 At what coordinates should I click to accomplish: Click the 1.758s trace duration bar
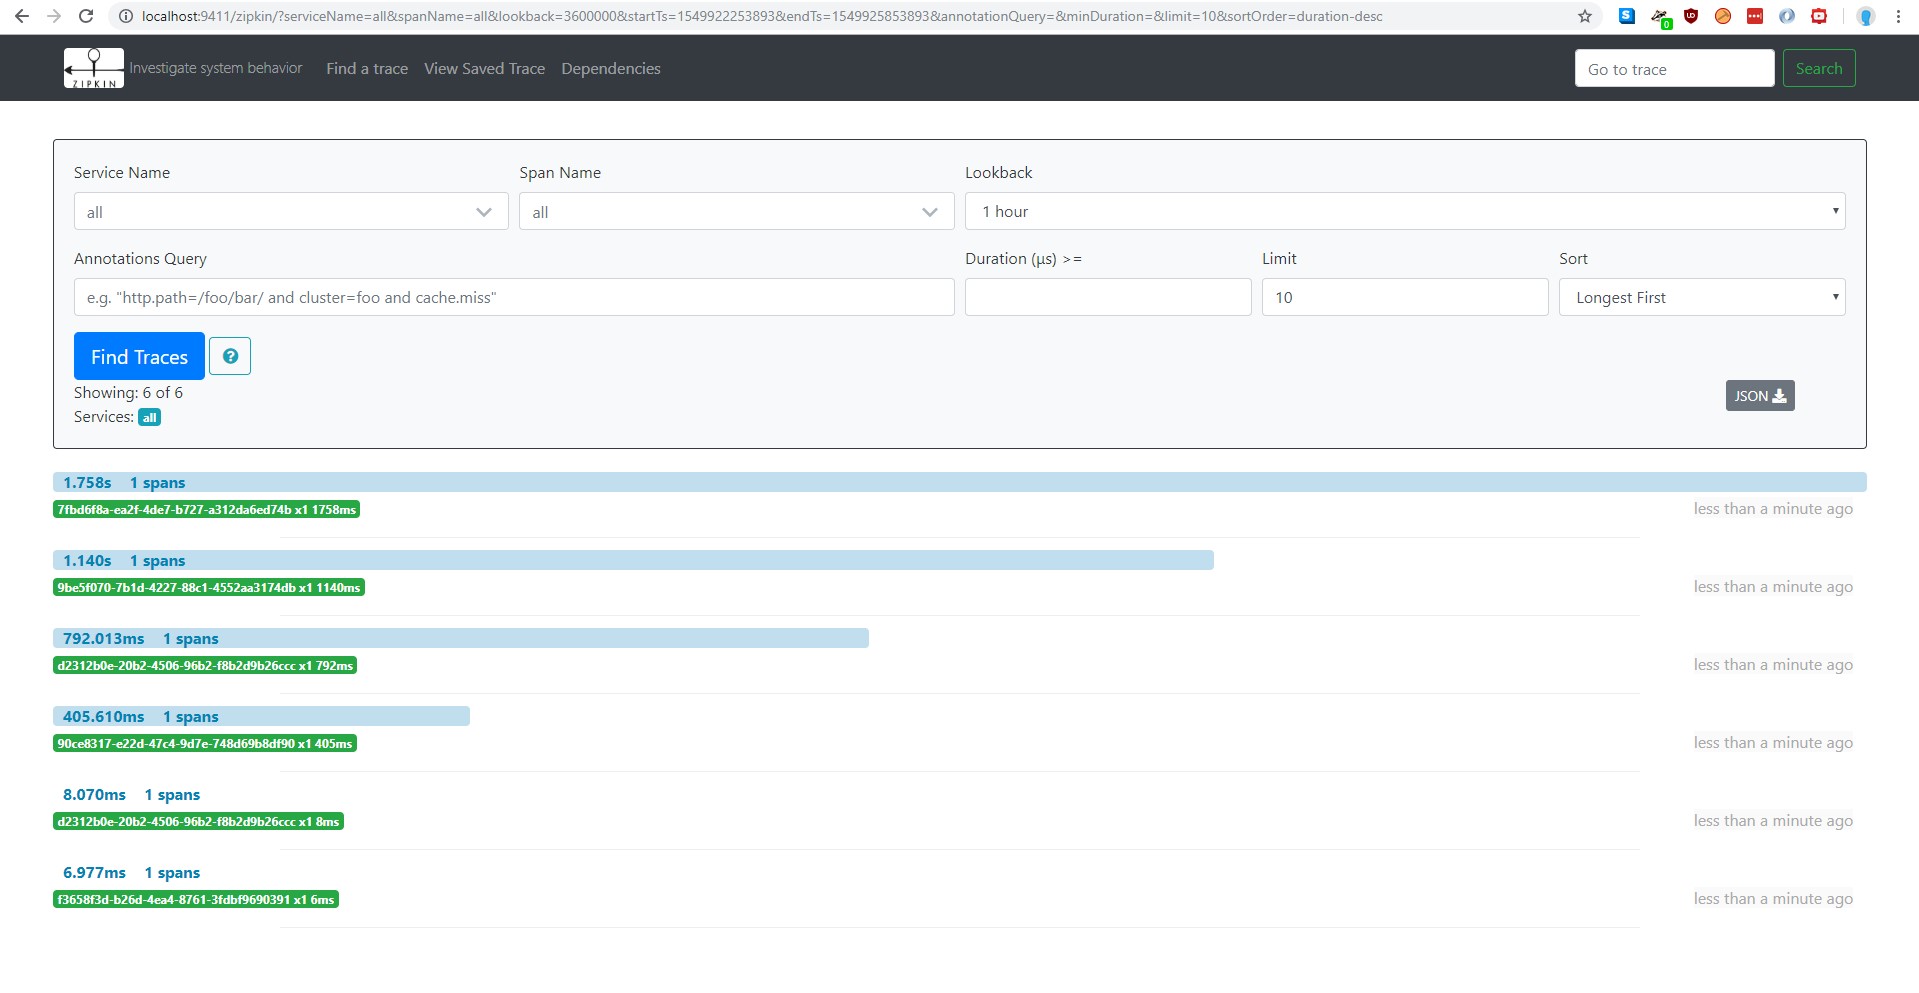coord(959,483)
